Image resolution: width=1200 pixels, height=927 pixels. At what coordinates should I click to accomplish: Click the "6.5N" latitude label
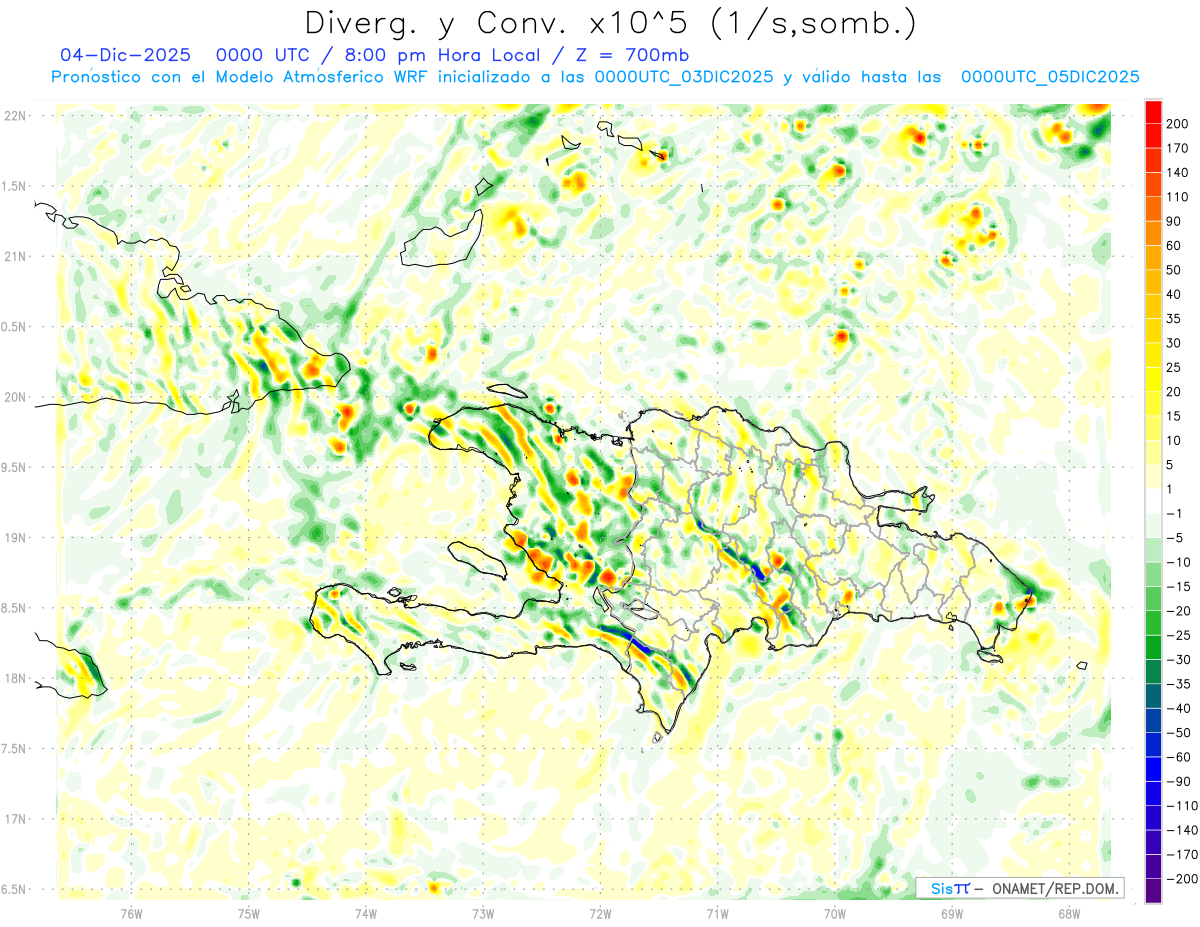(x=15, y=889)
